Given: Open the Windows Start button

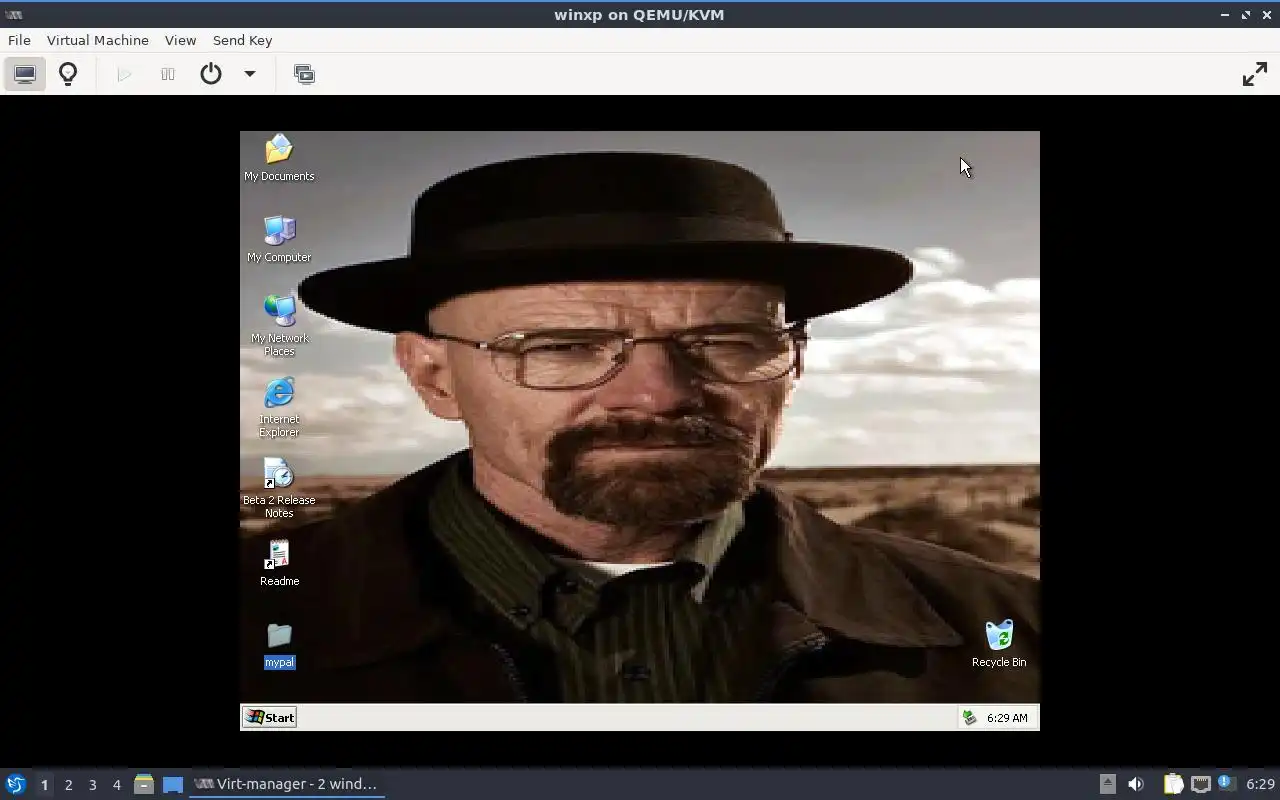Looking at the screenshot, I should coord(270,717).
